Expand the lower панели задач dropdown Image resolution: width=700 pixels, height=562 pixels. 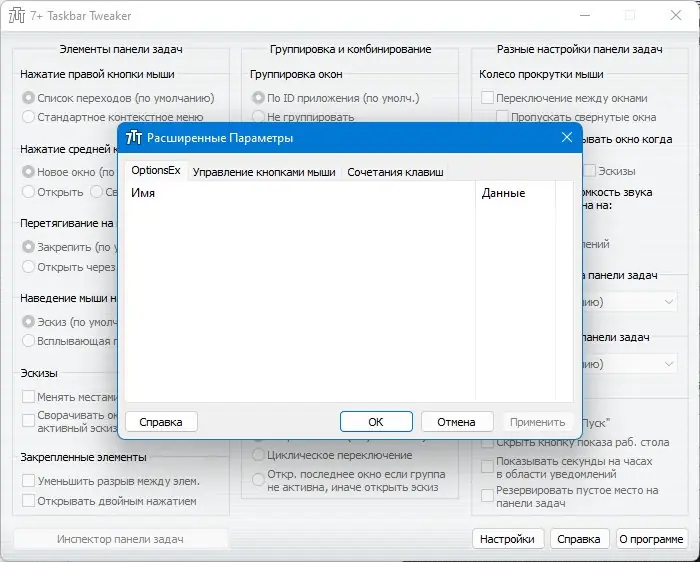(668, 364)
